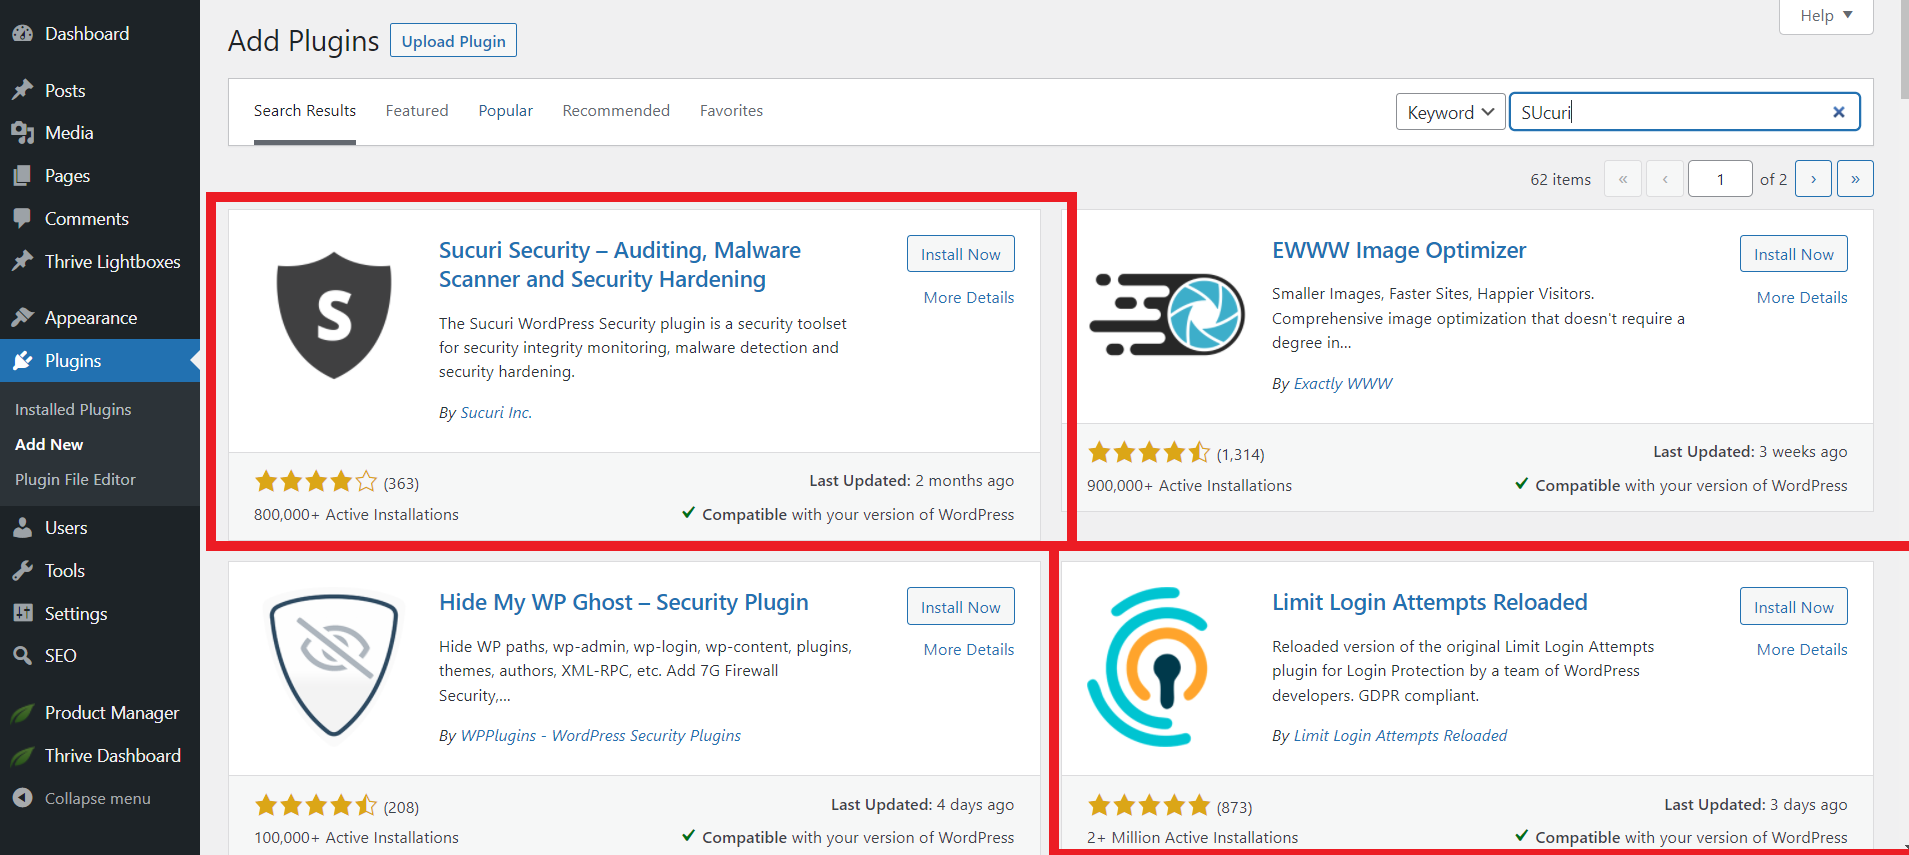
Task: Click the SEO magnifier icon
Action: click(x=23, y=655)
